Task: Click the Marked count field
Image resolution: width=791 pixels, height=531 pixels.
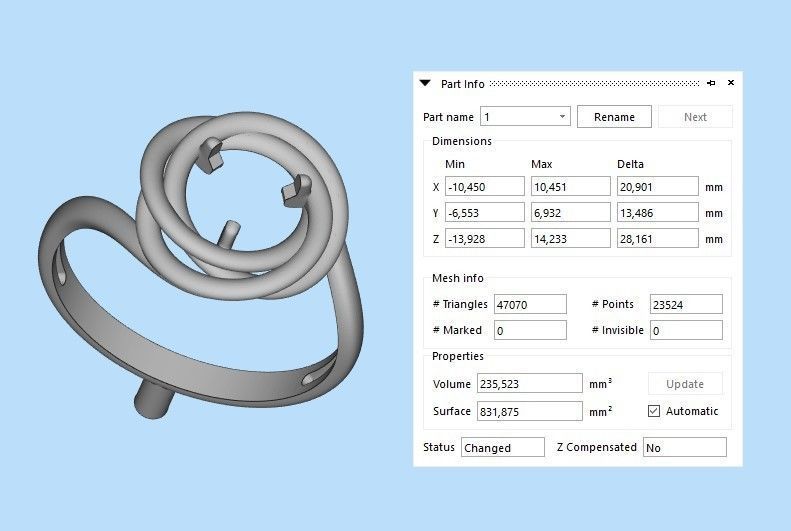Action: pos(530,330)
